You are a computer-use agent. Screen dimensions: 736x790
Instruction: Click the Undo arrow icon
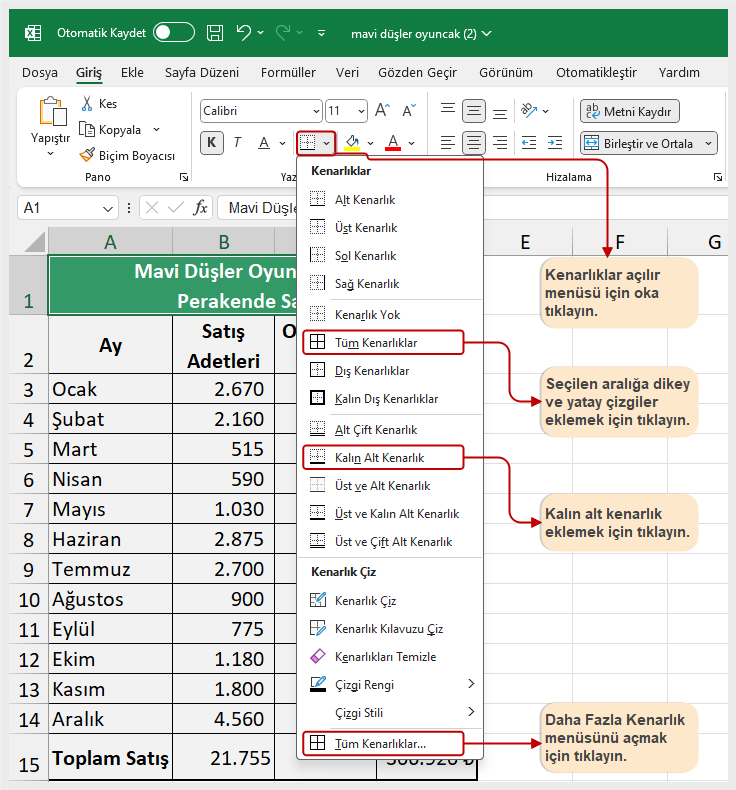point(244,33)
